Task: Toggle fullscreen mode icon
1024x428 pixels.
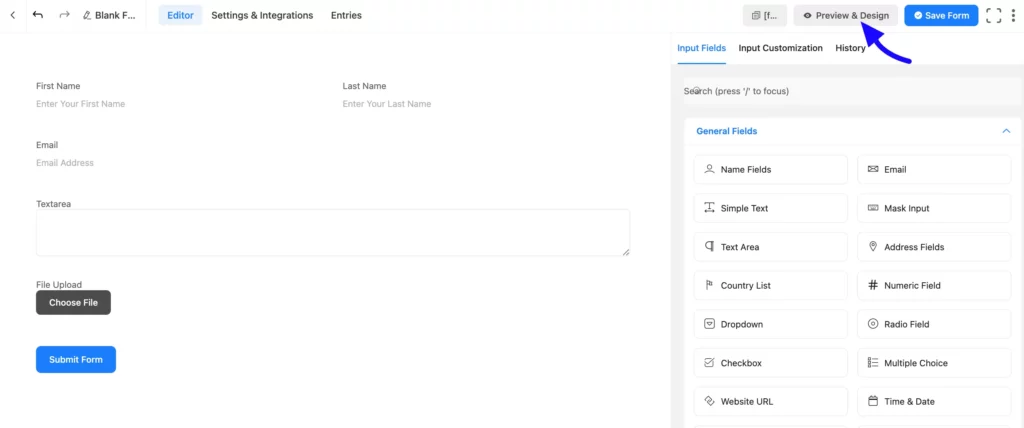Action: (x=994, y=15)
